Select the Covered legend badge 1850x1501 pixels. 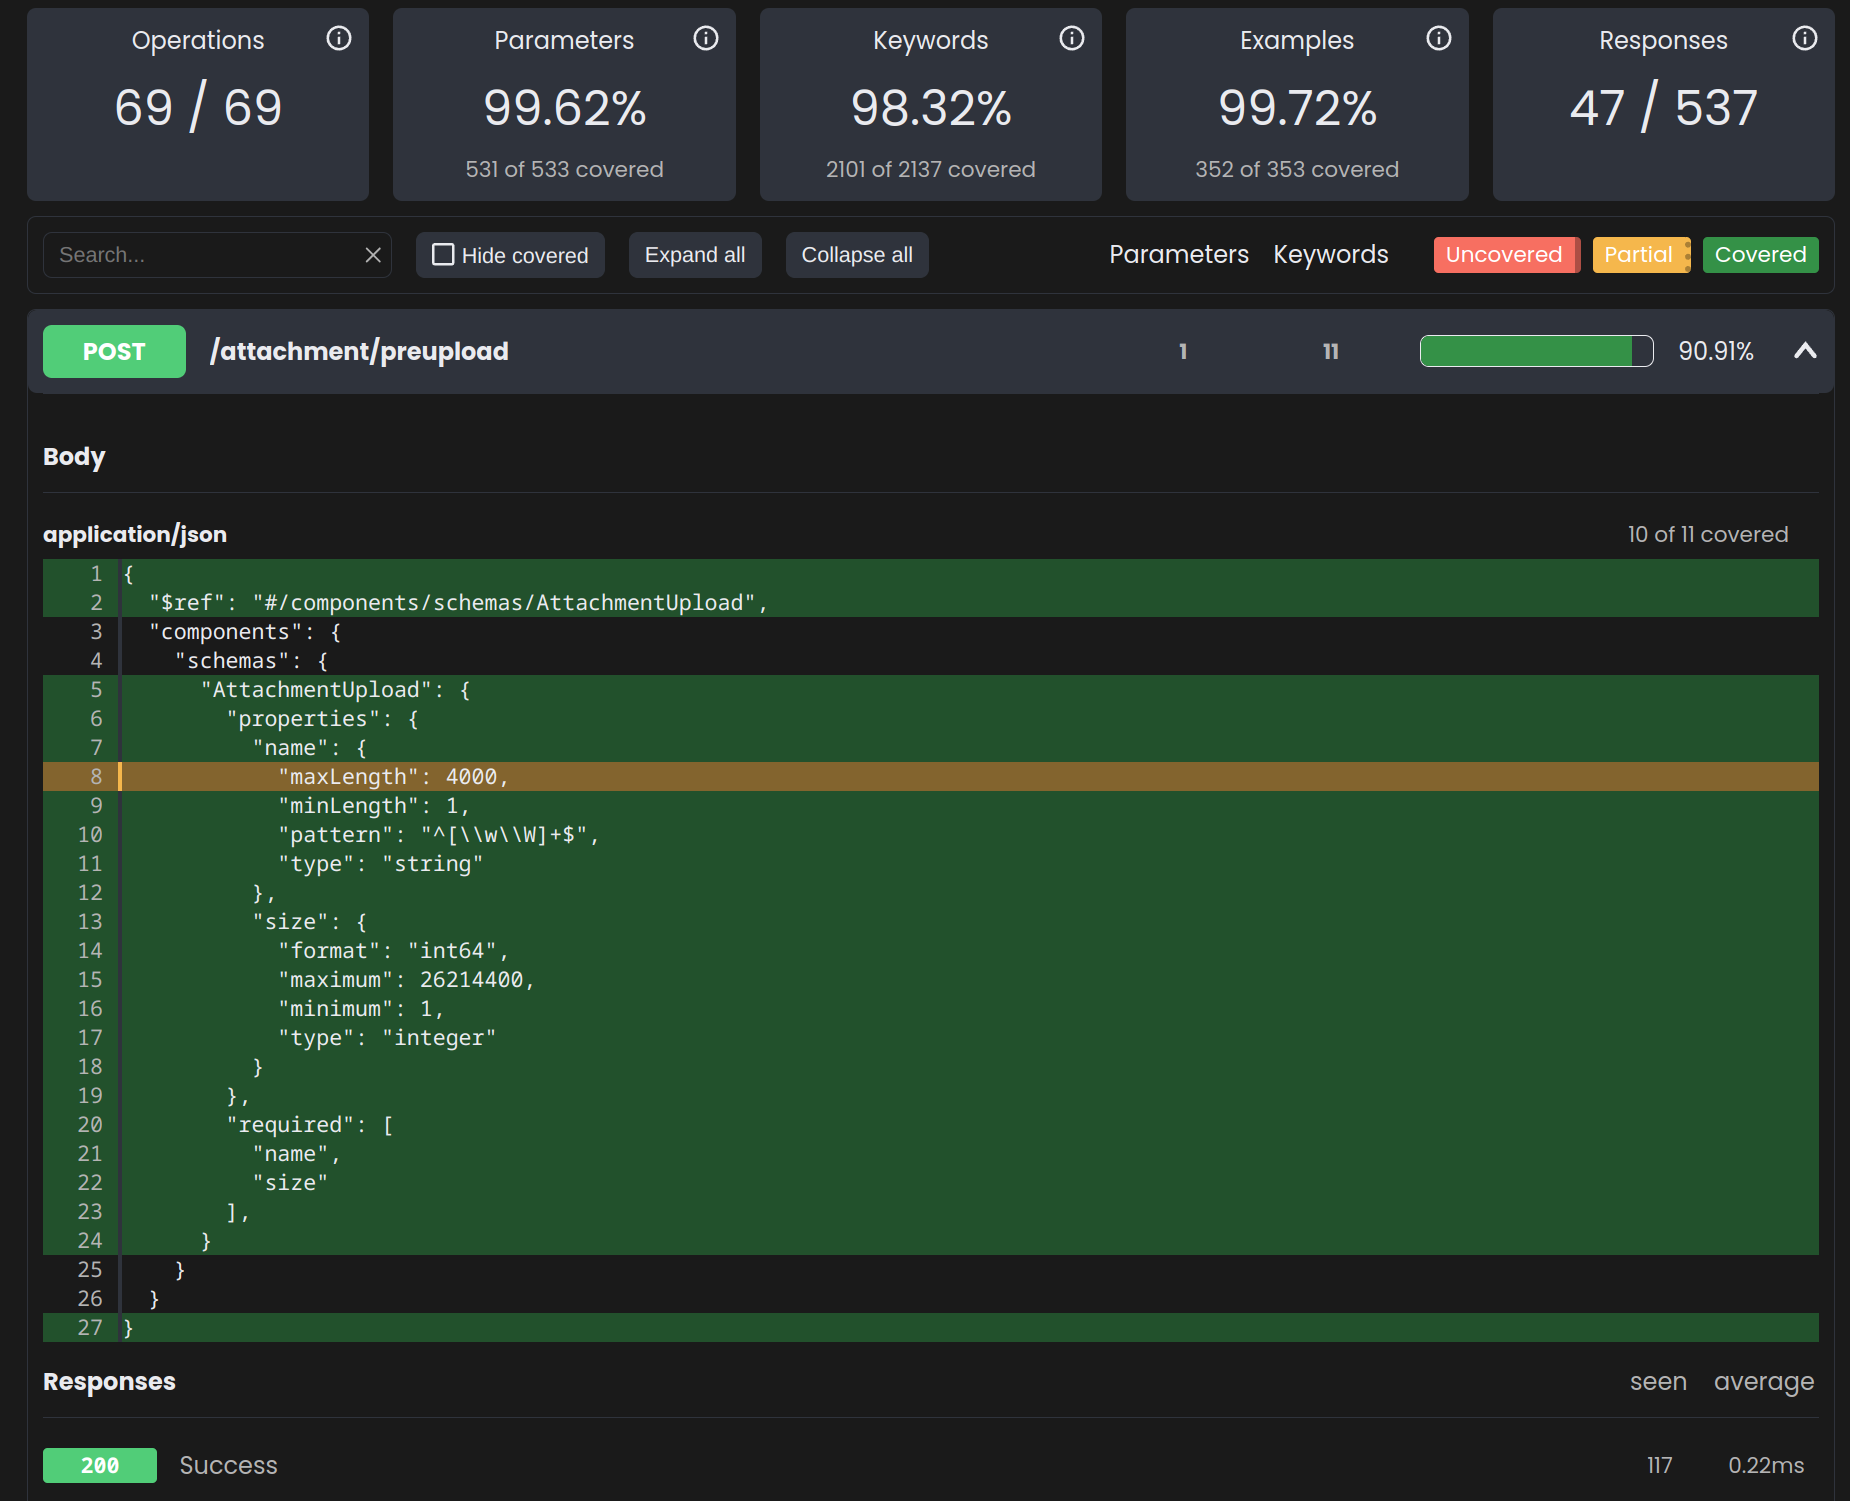1760,255
